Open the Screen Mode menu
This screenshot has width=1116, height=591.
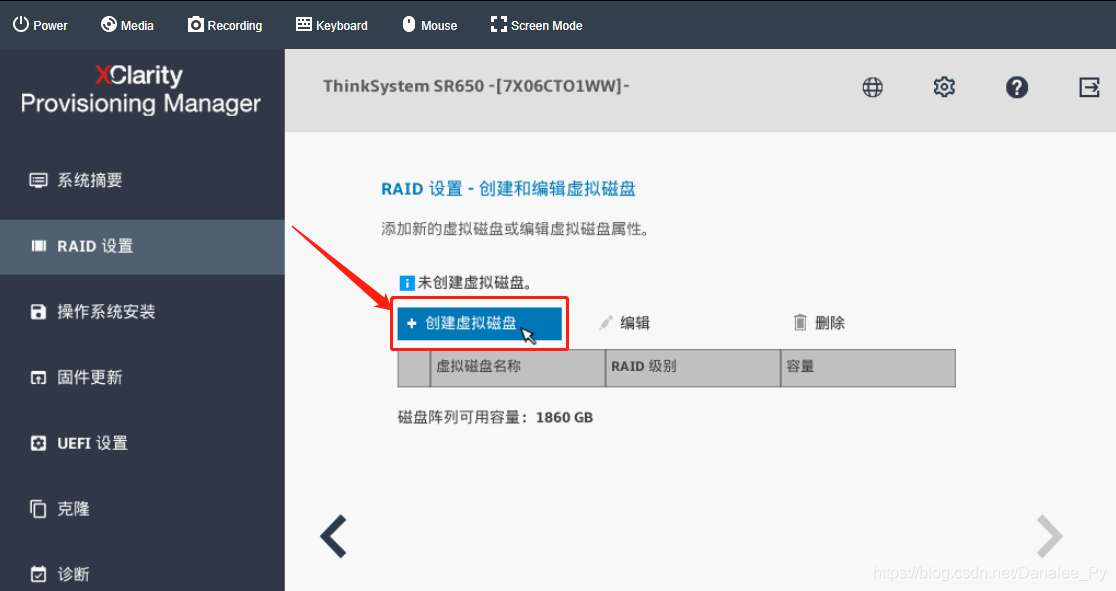pos(536,25)
